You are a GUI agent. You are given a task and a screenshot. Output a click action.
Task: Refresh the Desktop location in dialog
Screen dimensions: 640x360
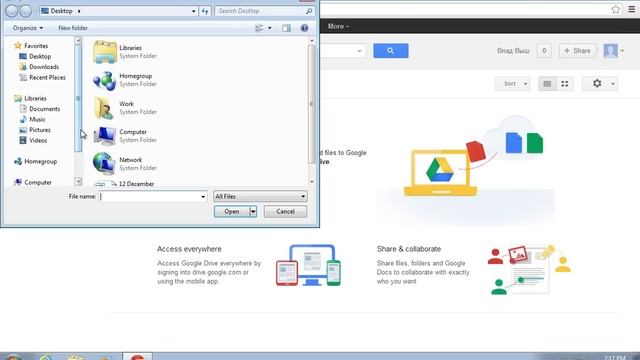coord(205,11)
